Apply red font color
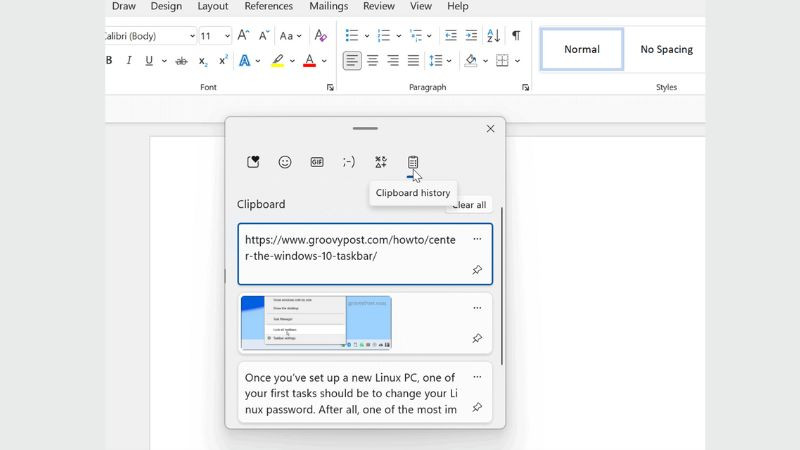The width and height of the screenshot is (800, 450). pyautogui.click(x=309, y=60)
